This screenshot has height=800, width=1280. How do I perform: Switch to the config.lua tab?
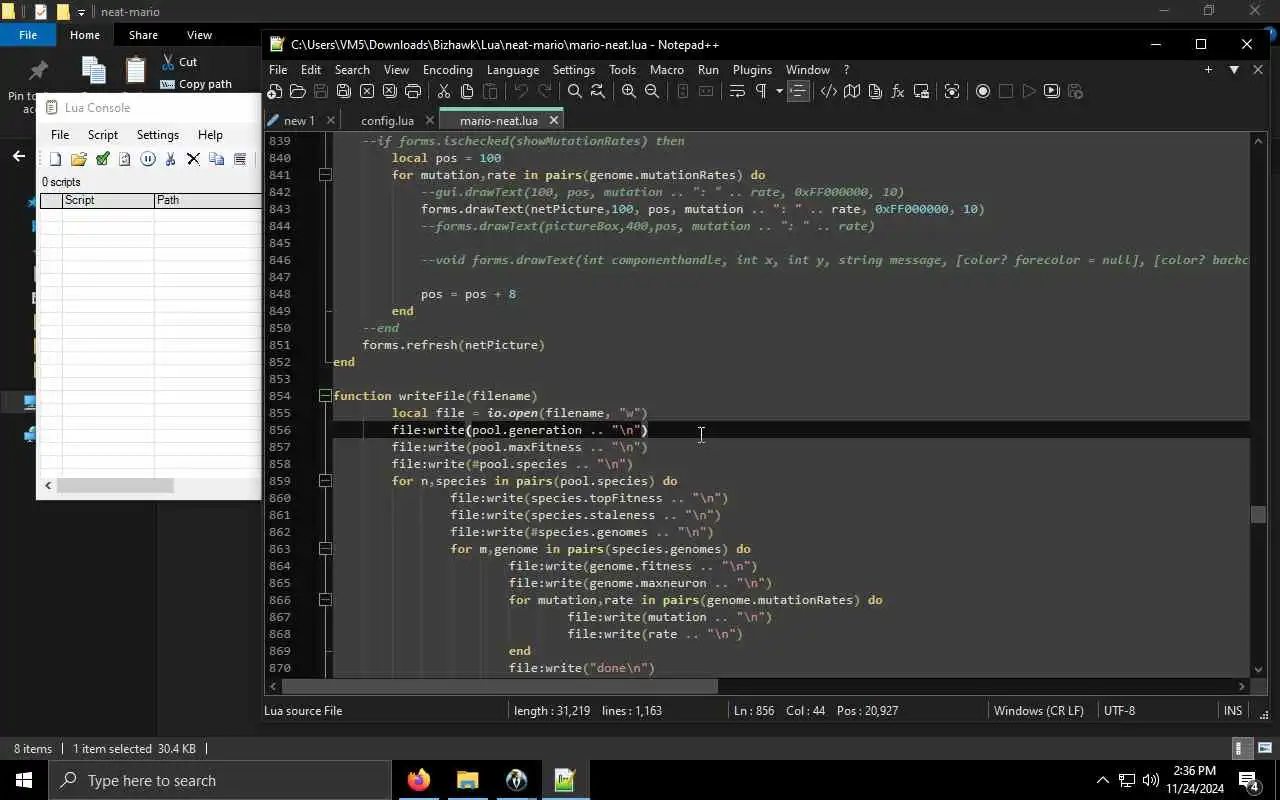[387, 121]
